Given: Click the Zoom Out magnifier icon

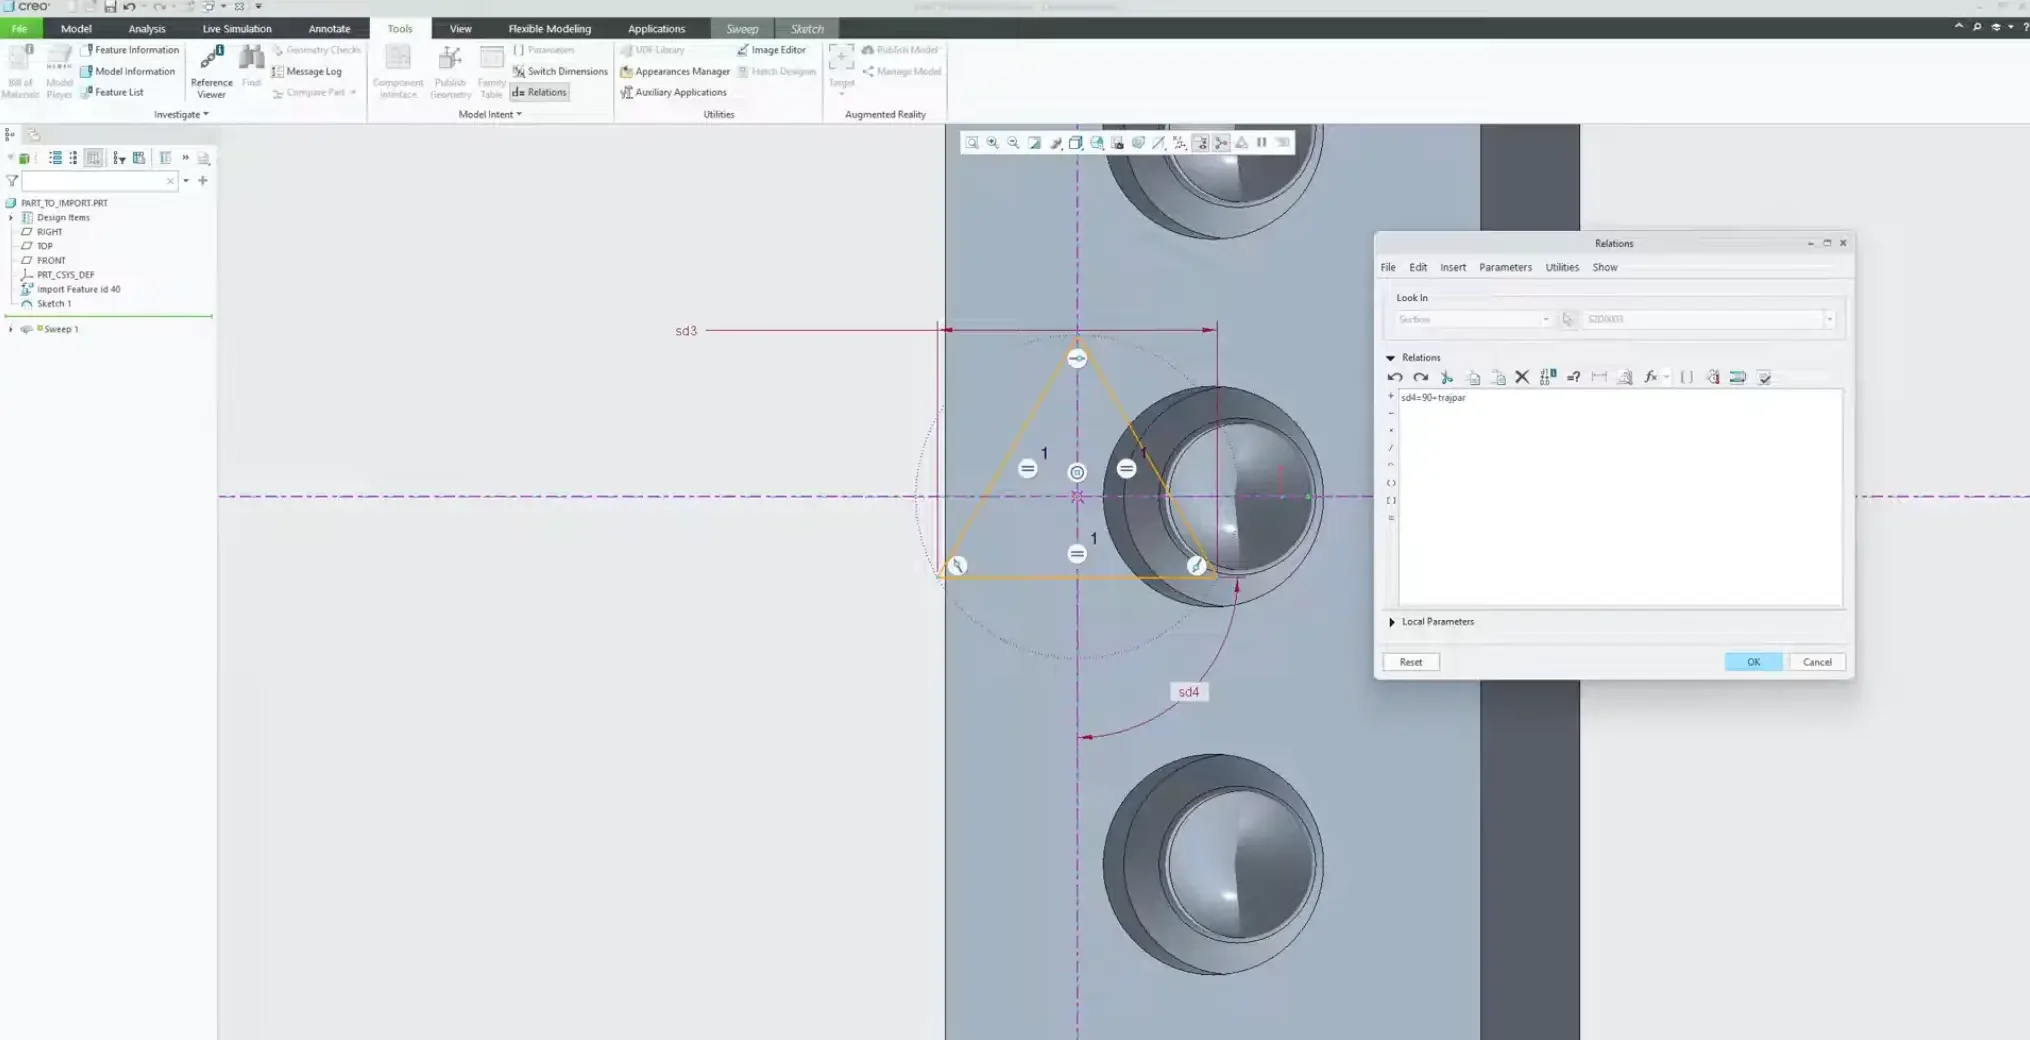Looking at the screenshot, I should coord(1013,143).
